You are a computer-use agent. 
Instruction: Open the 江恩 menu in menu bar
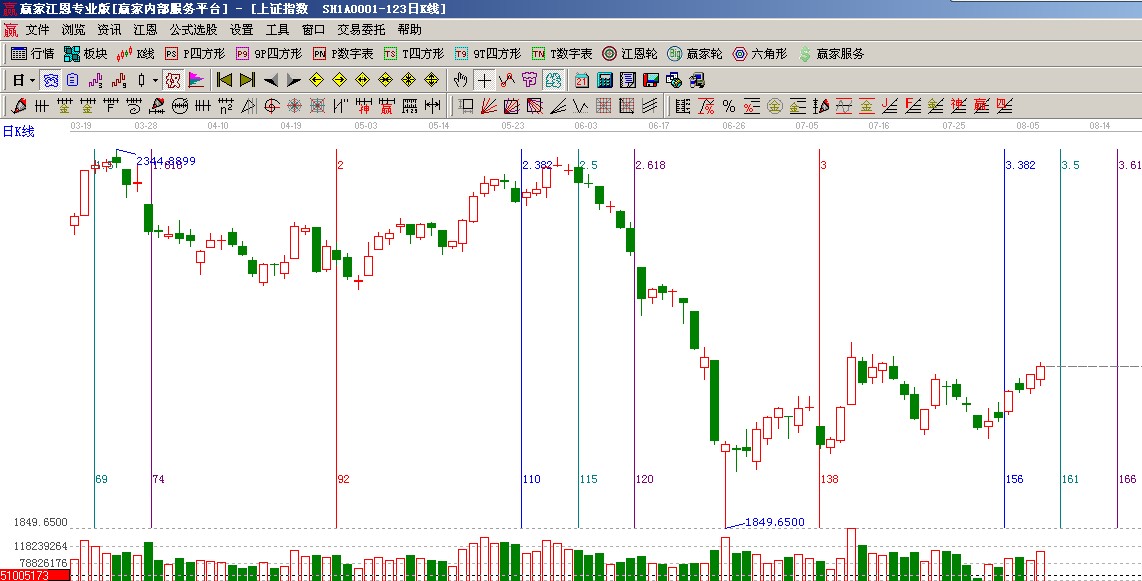[145, 30]
